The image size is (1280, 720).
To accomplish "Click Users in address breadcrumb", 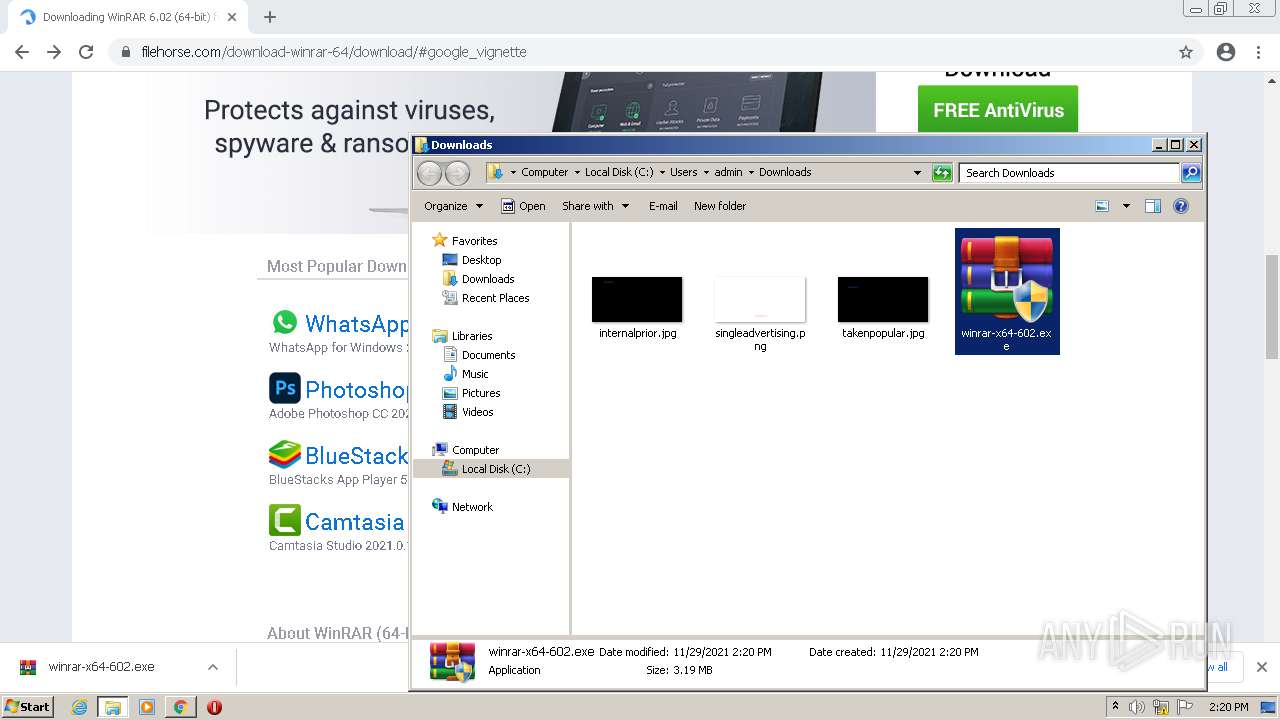I will click(684, 173).
